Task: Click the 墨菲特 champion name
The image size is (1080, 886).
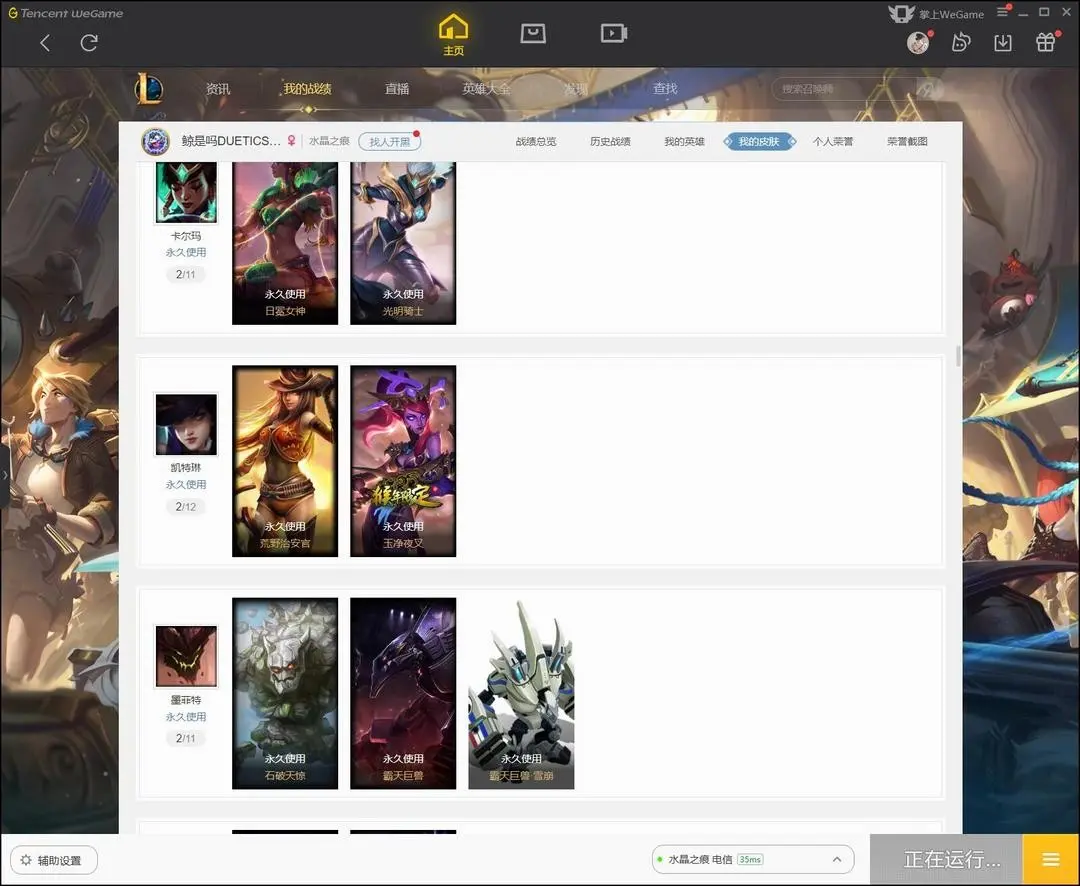Action: [186, 700]
